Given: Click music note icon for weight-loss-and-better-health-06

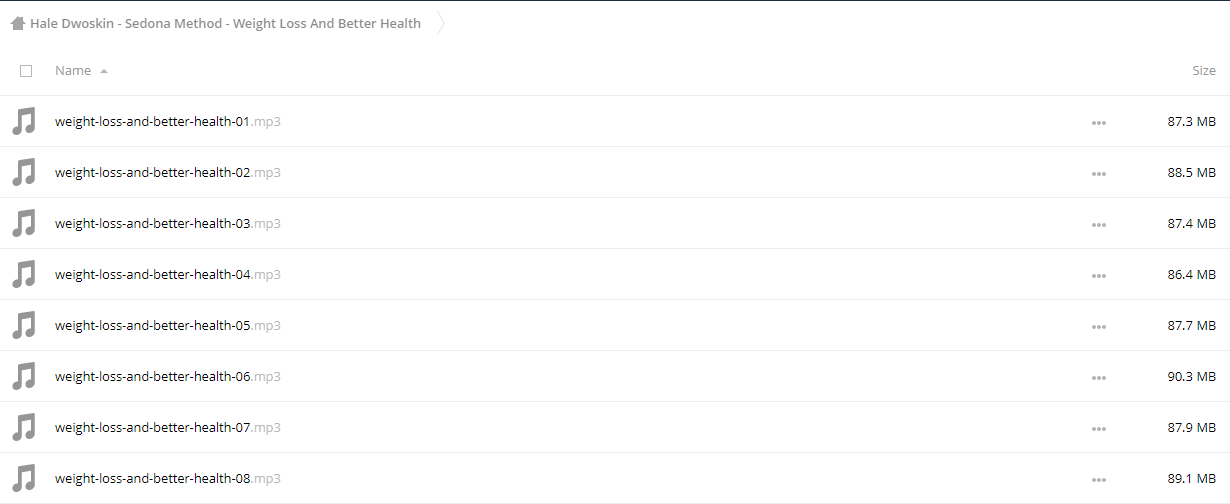Looking at the screenshot, I should (24, 377).
